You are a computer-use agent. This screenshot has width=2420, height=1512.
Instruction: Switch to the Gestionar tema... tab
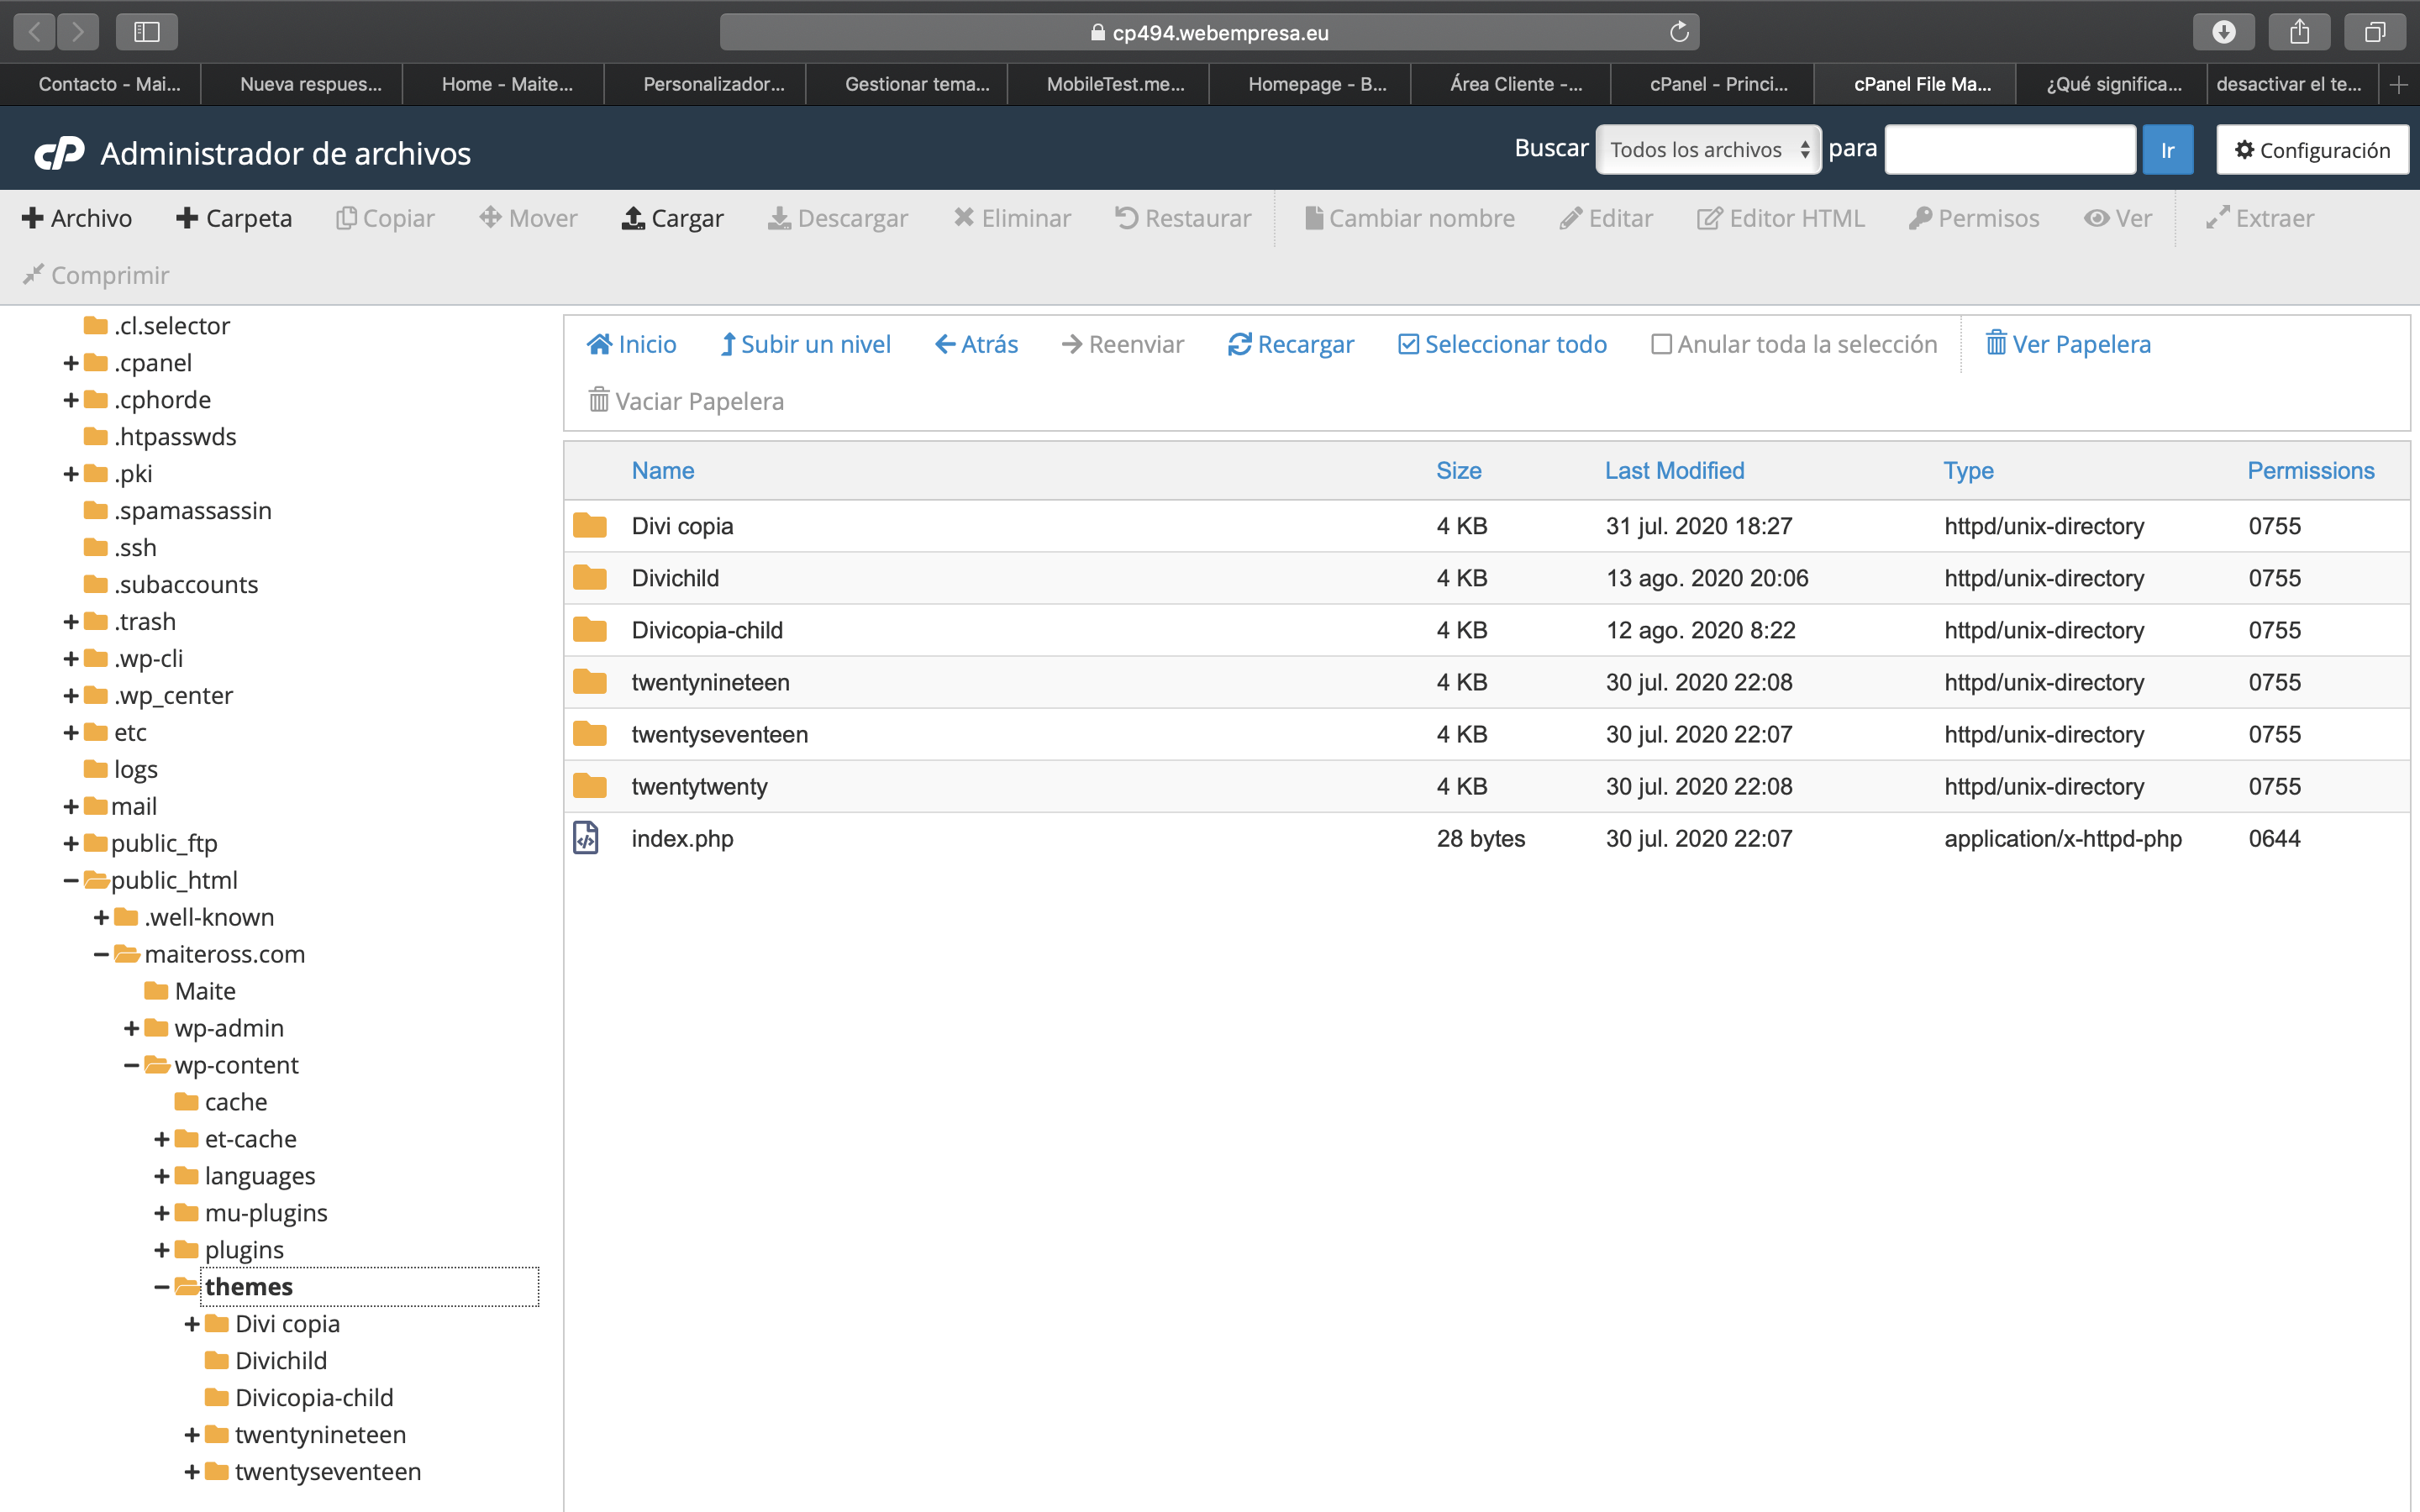(x=906, y=85)
